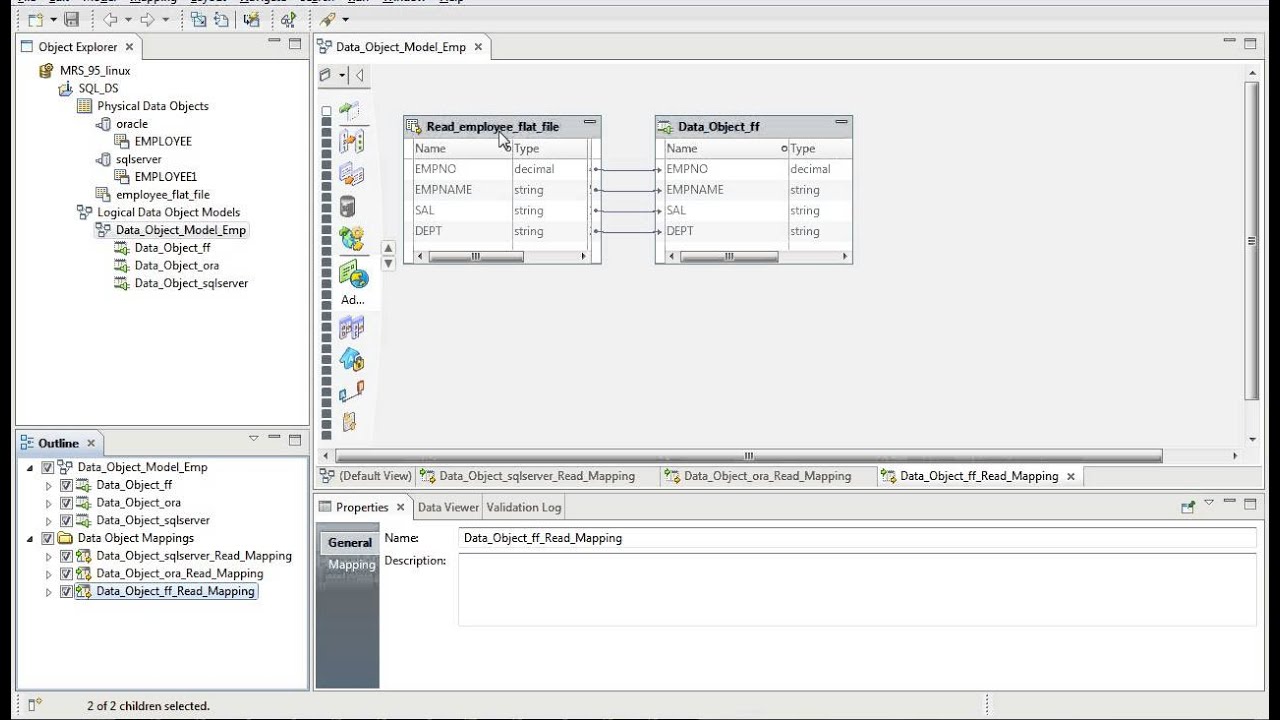
Task: Switch to the Validation Log tab
Action: tap(524, 507)
